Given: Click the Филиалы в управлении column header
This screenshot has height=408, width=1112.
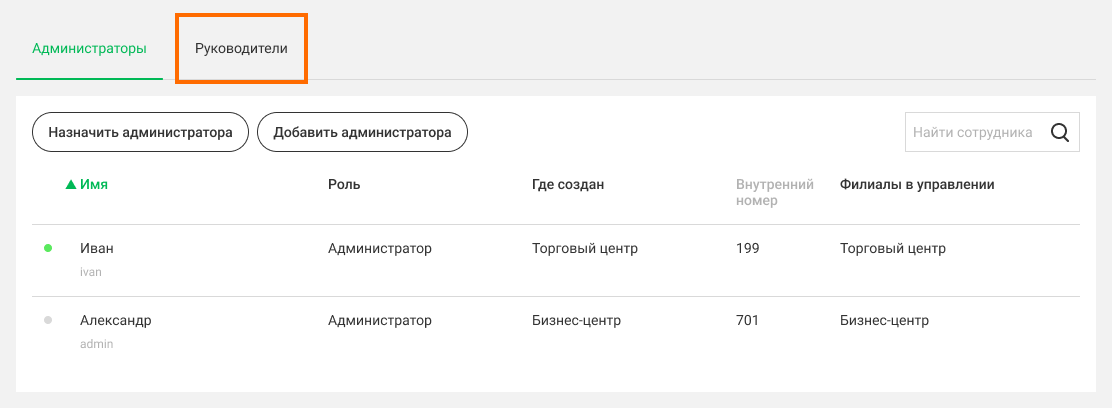Looking at the screenshot, I should pos(917,184).
